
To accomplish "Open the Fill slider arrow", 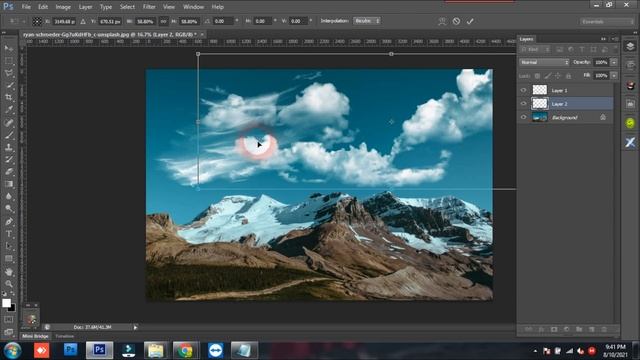I will 614,76.
